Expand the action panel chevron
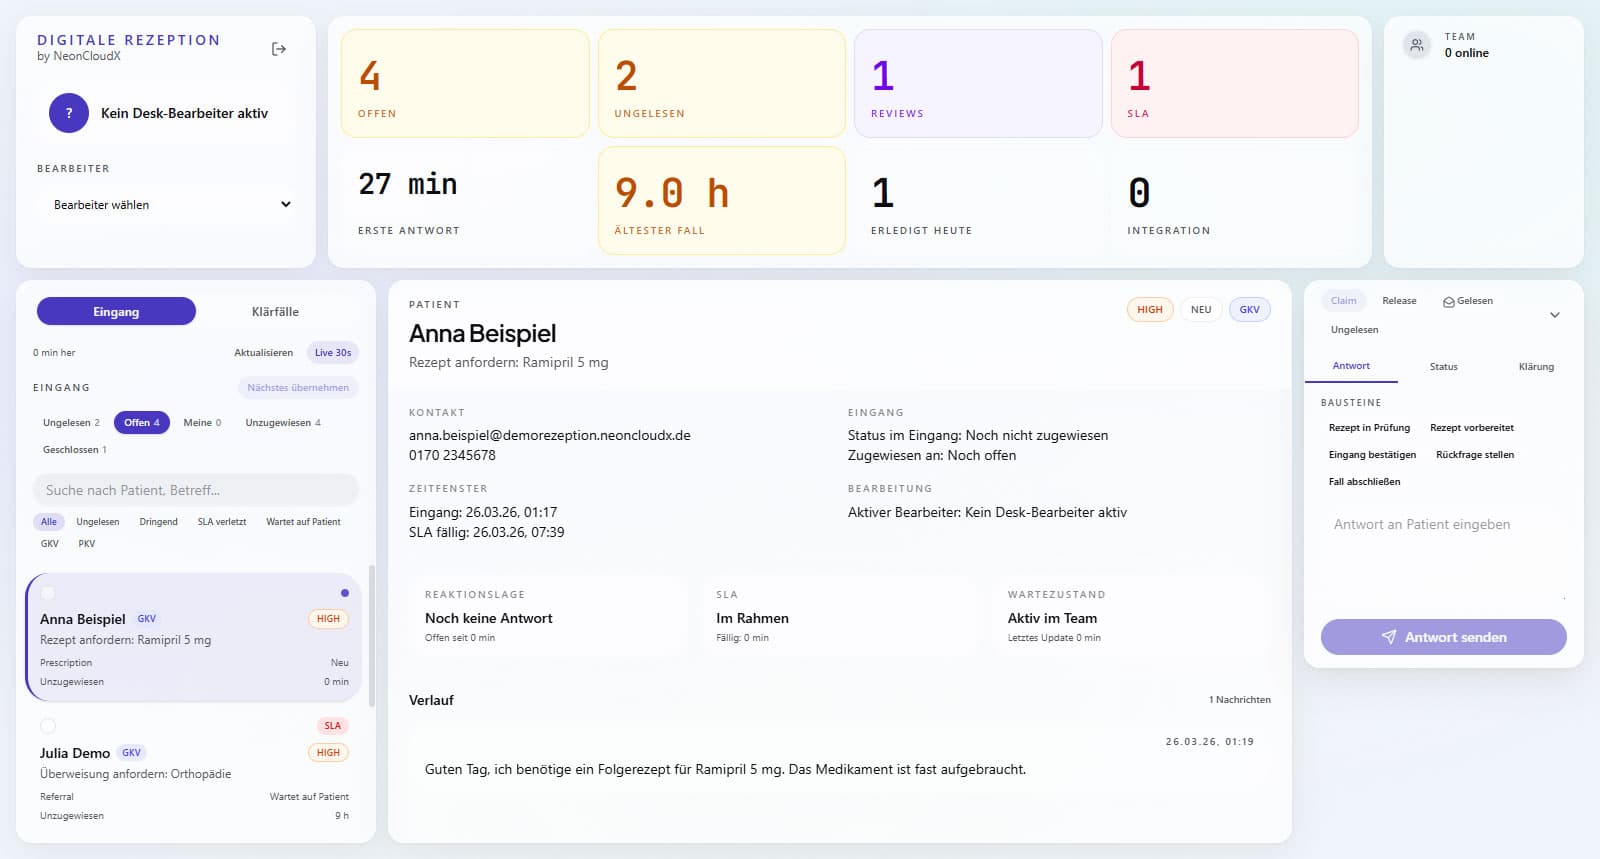 (1555, 315)
